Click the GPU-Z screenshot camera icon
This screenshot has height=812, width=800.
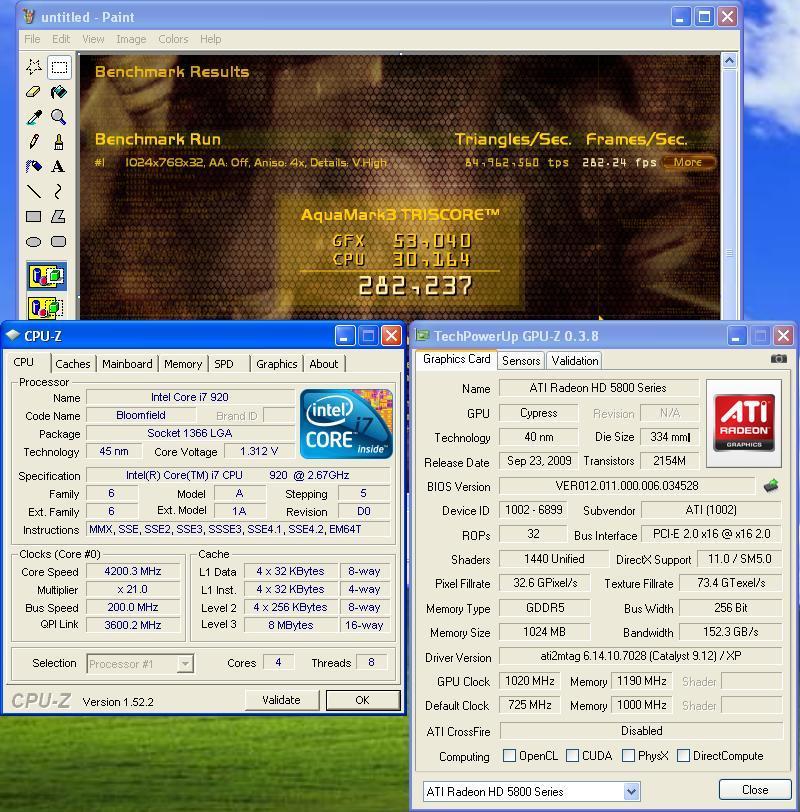pyautogui.click(x=778, y=359)
